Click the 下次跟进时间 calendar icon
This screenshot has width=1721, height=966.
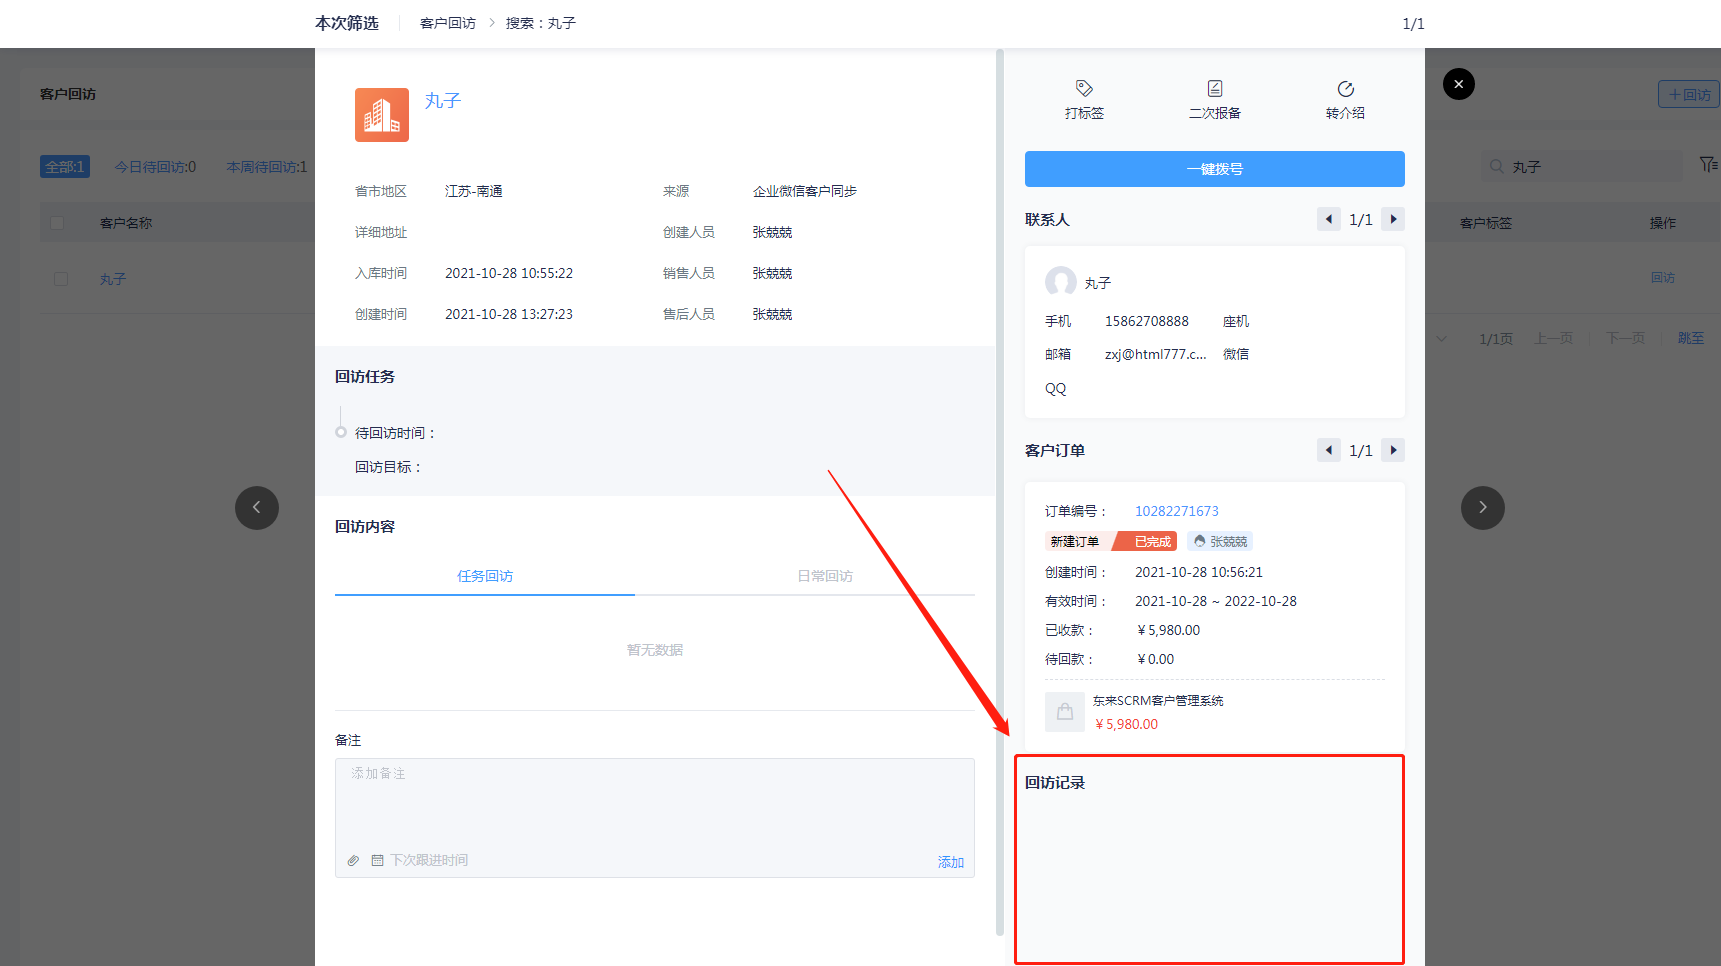(377, 860)
